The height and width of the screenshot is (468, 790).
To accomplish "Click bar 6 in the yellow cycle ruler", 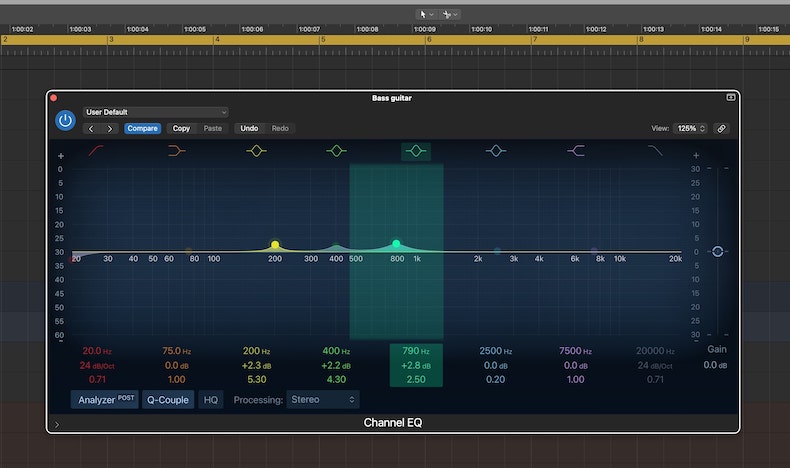I will (429, 39).
